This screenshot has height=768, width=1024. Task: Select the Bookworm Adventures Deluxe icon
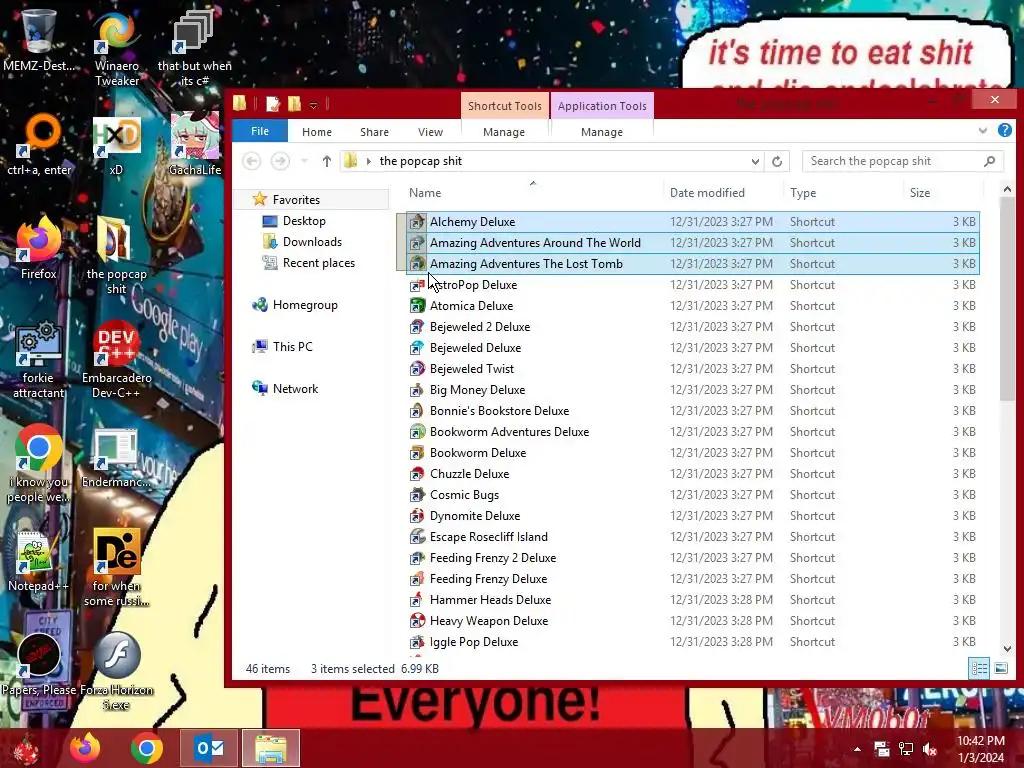click(x=417, y=432)
